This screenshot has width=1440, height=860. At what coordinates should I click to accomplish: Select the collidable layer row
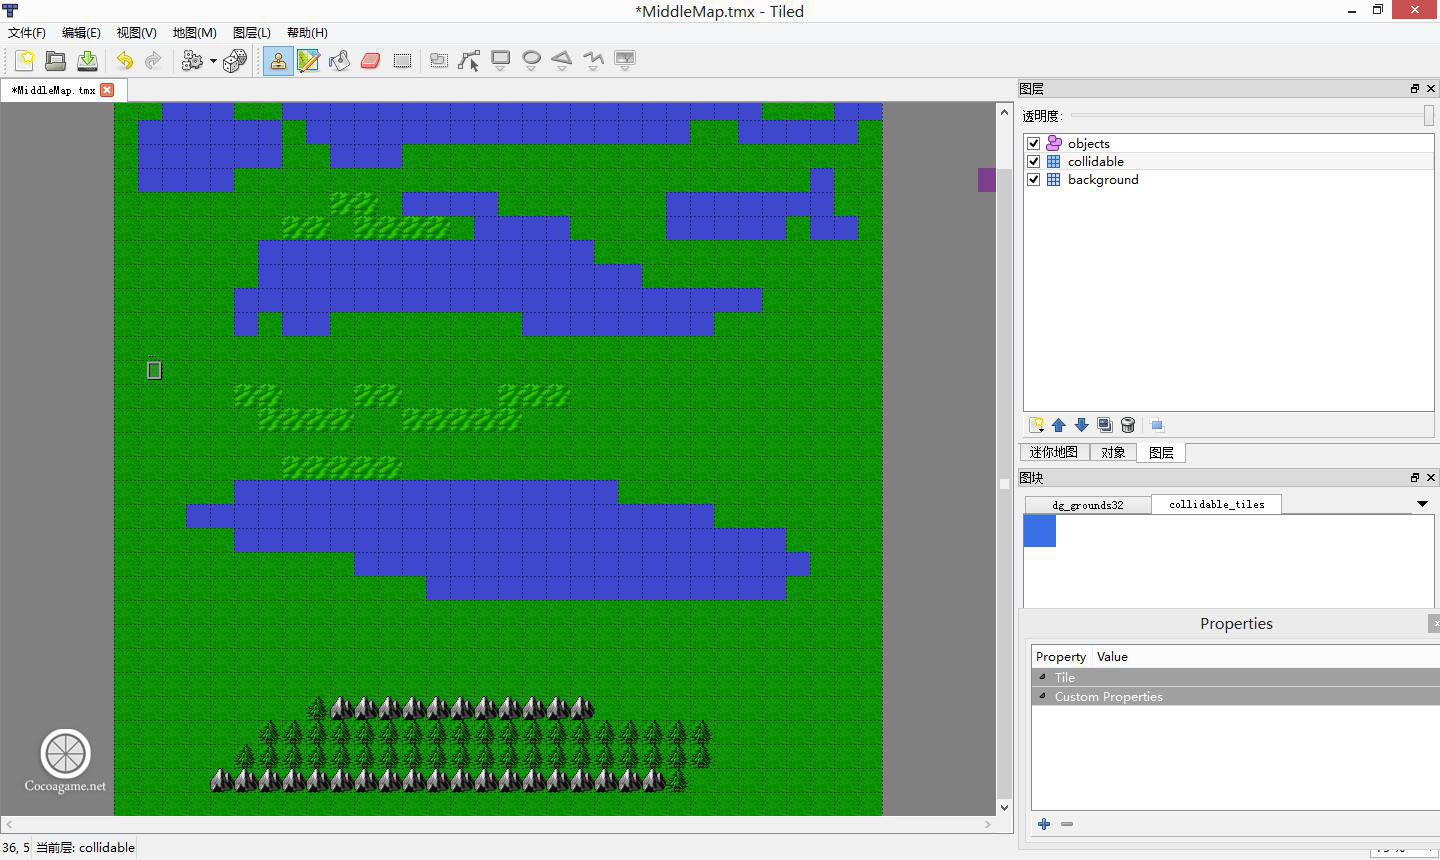tap(1229, 161)
